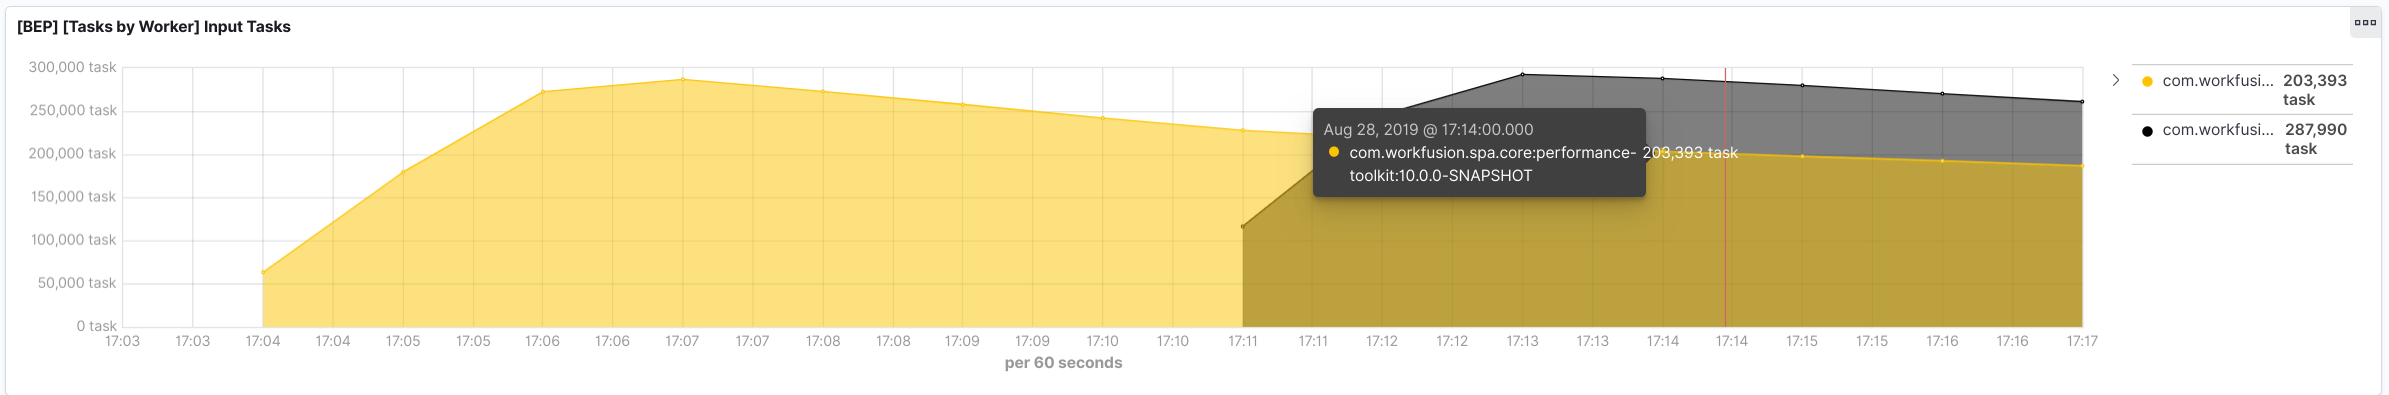Click the yellow series point at 17:16
Viewport: 2389px width, 395px height.
pos(1943,161)
